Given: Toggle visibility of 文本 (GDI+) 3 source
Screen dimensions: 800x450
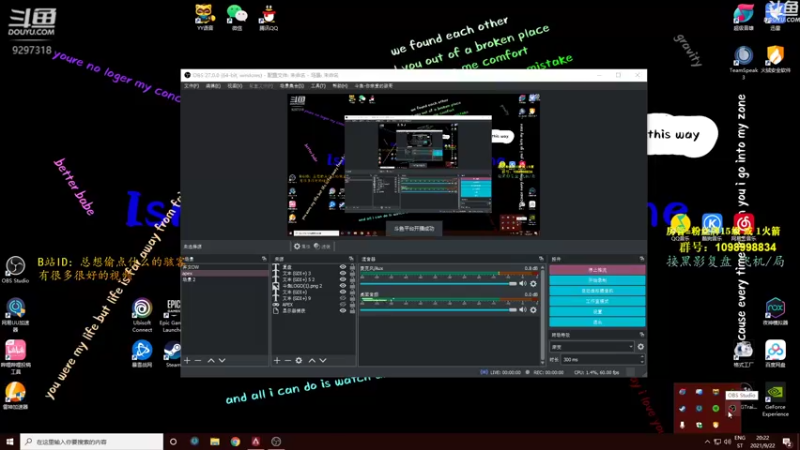Looking at the screenshot, I should (343, 273).
